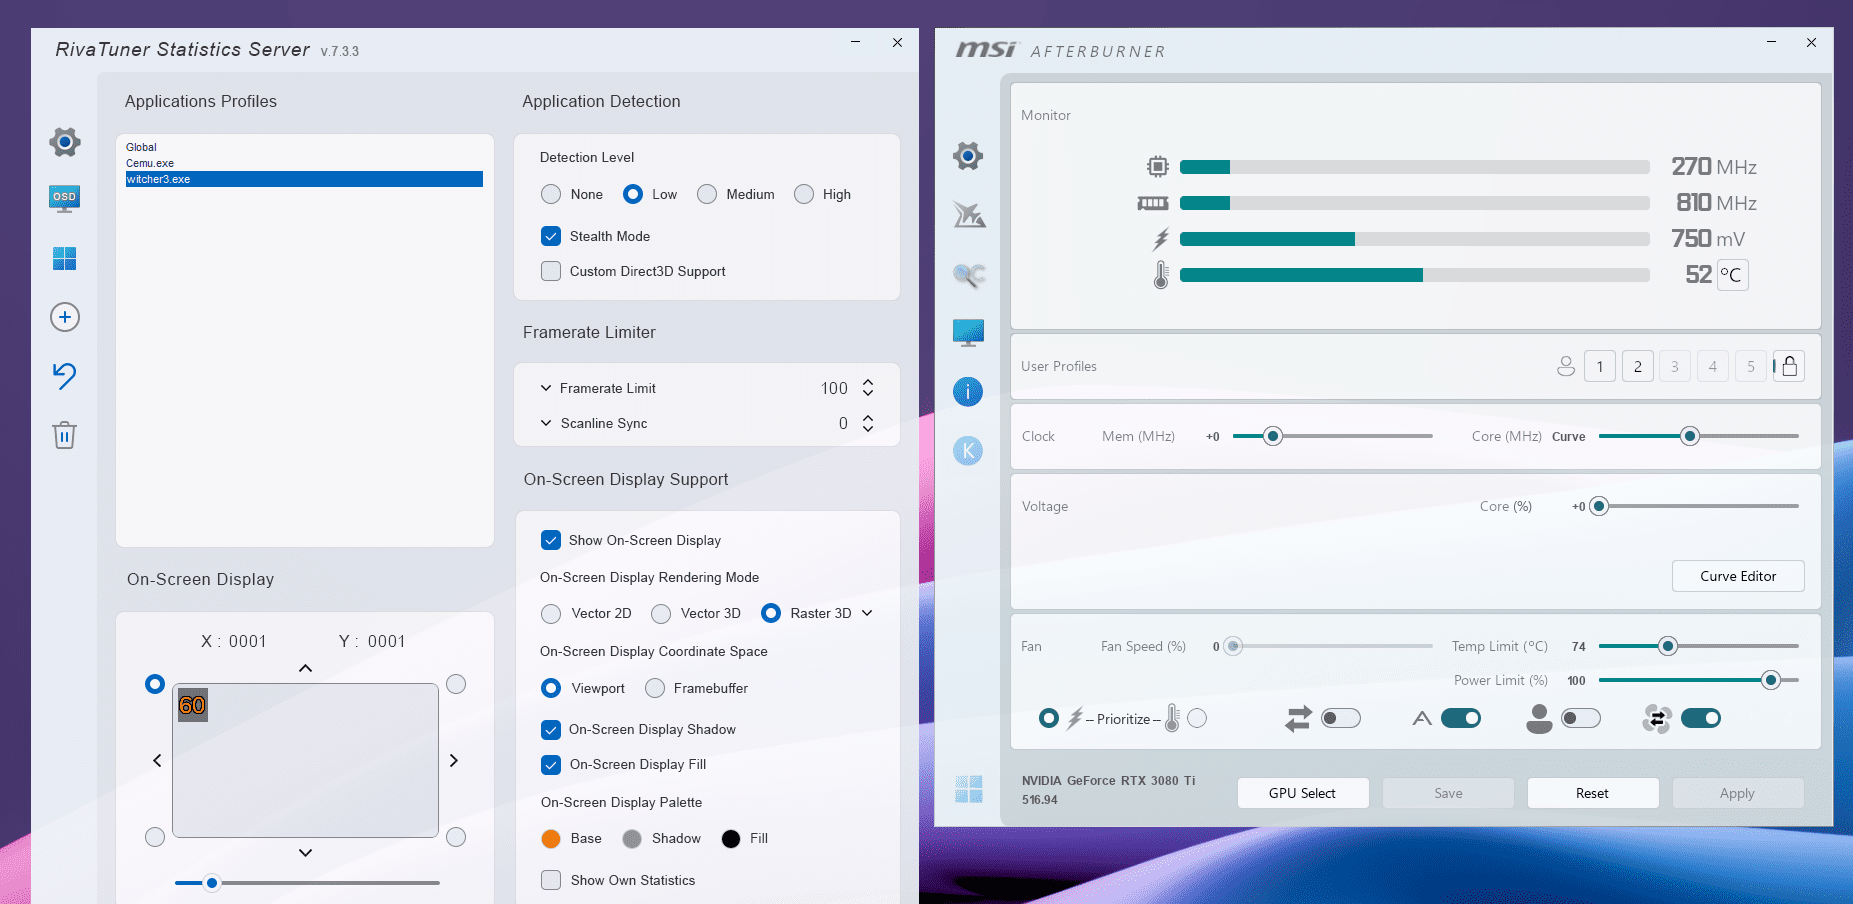Click the Windows startup icon at Afterburner bottom left
Image resolution: width=1853 pixels, height=904 pixels.
pos(969,790)
